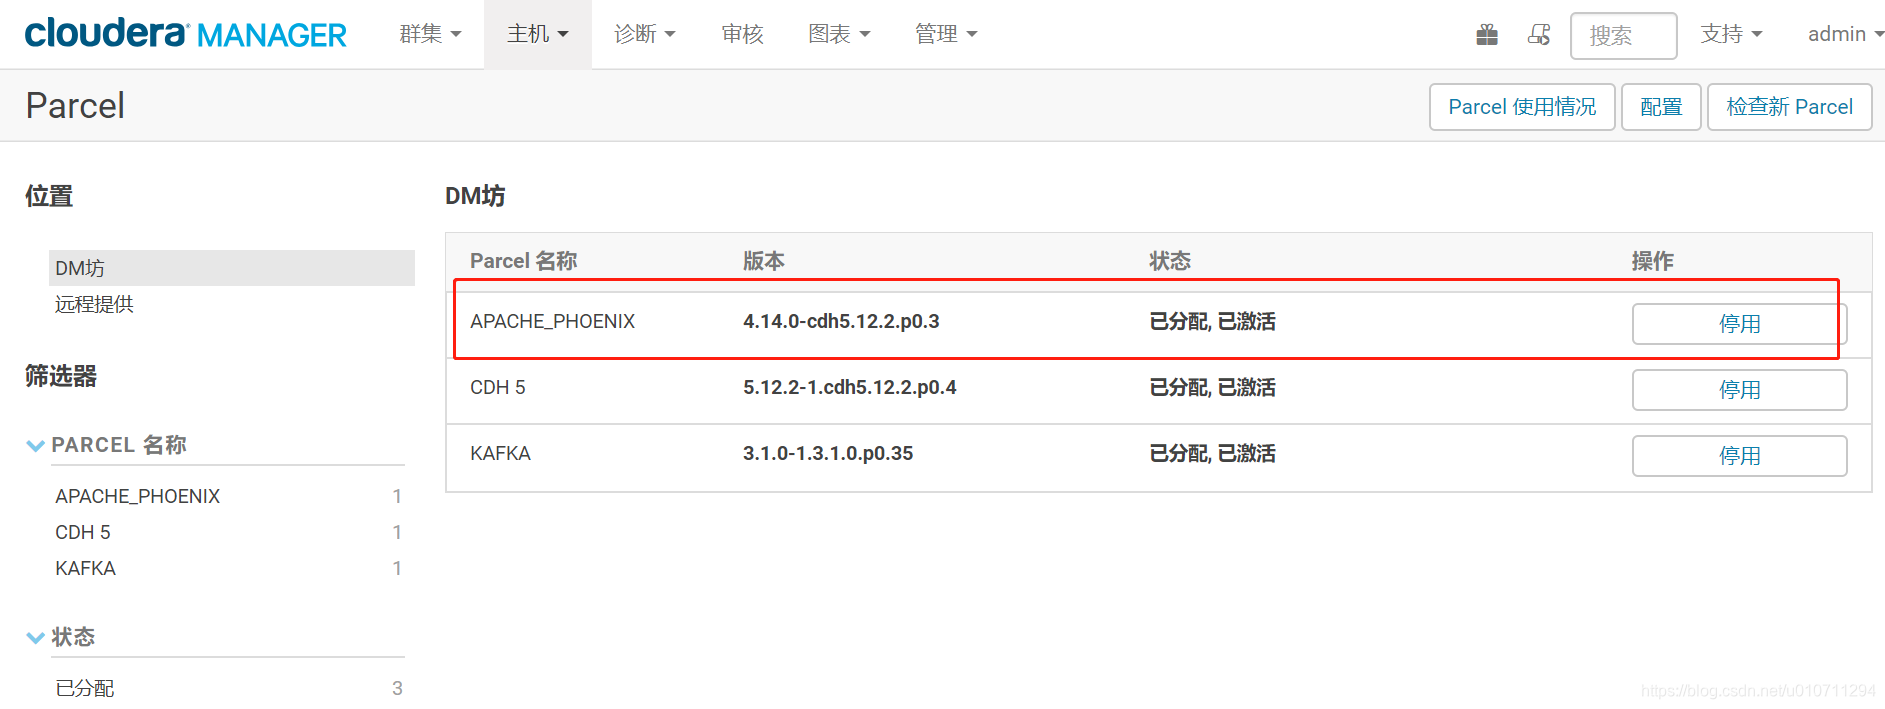Click the Cloudera Manager logo

click(186, 34)
